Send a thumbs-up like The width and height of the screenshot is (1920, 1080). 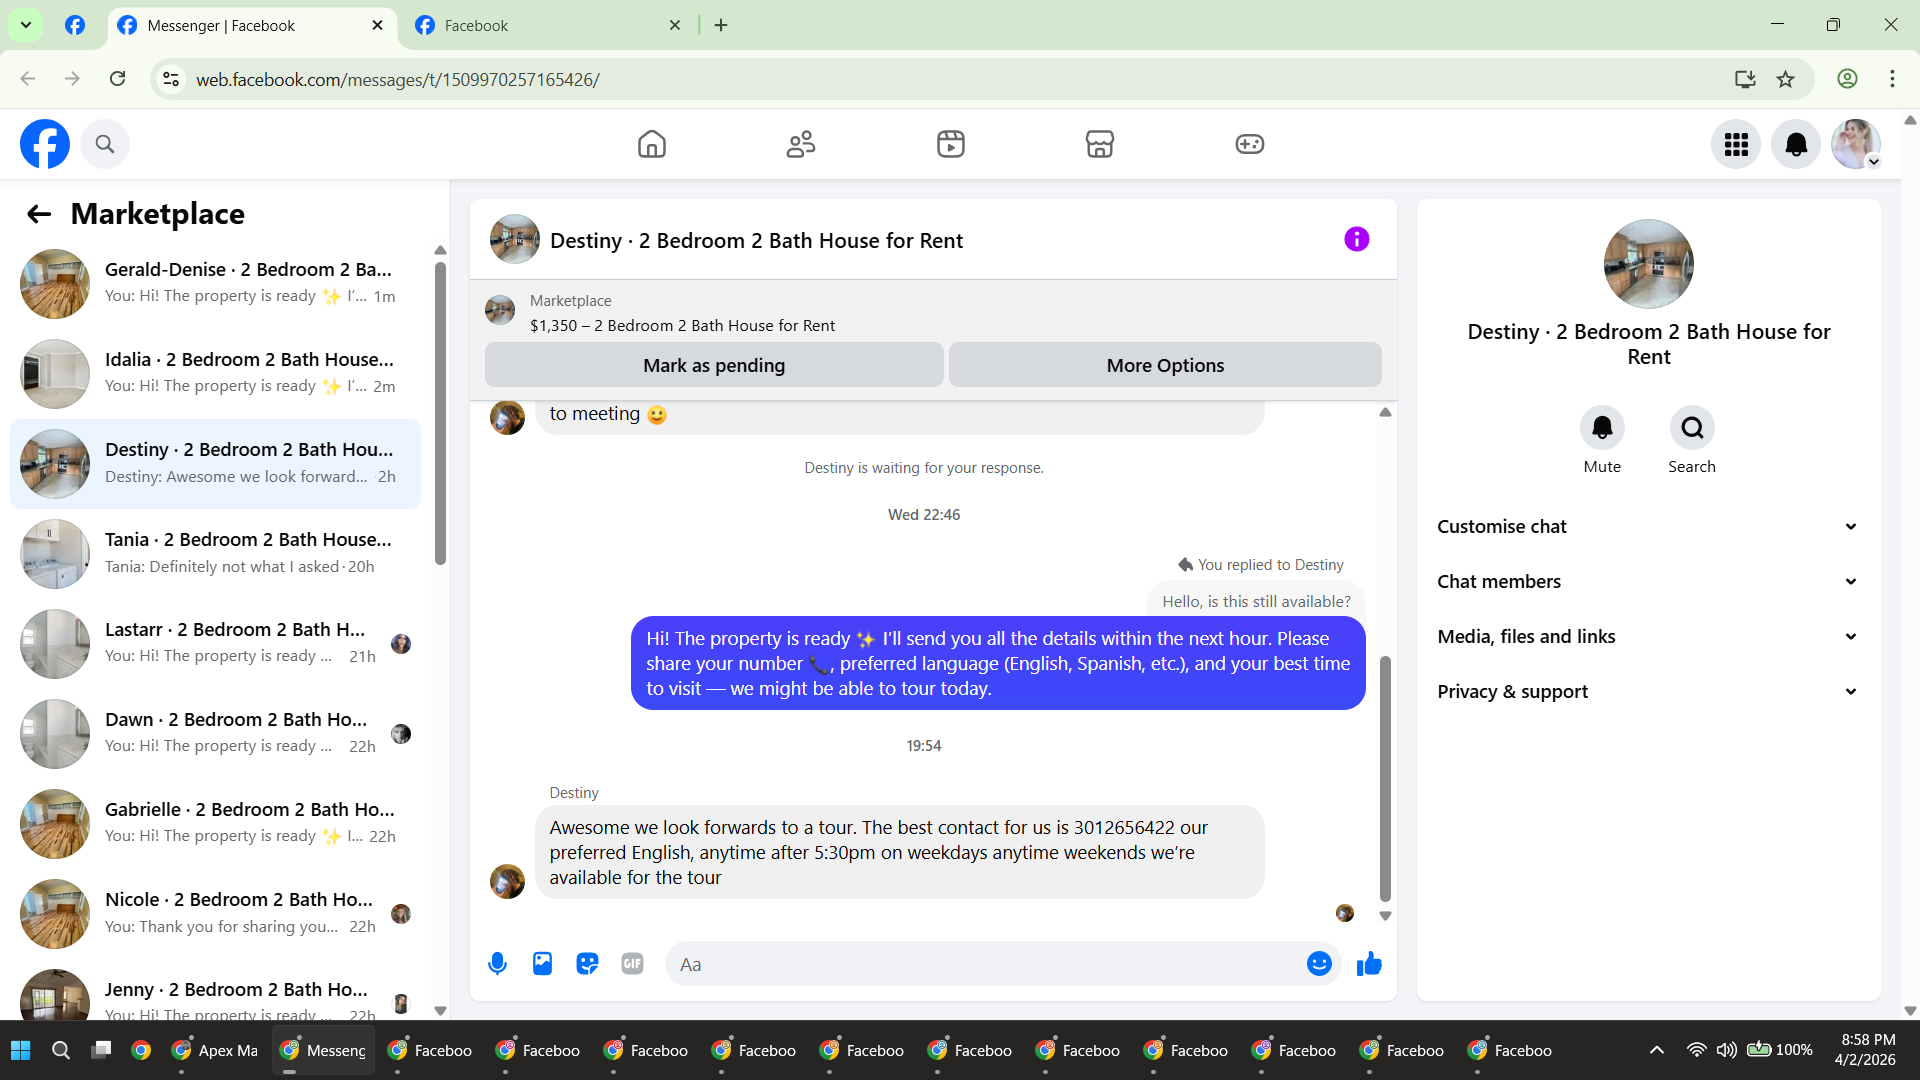[1369, 964]
